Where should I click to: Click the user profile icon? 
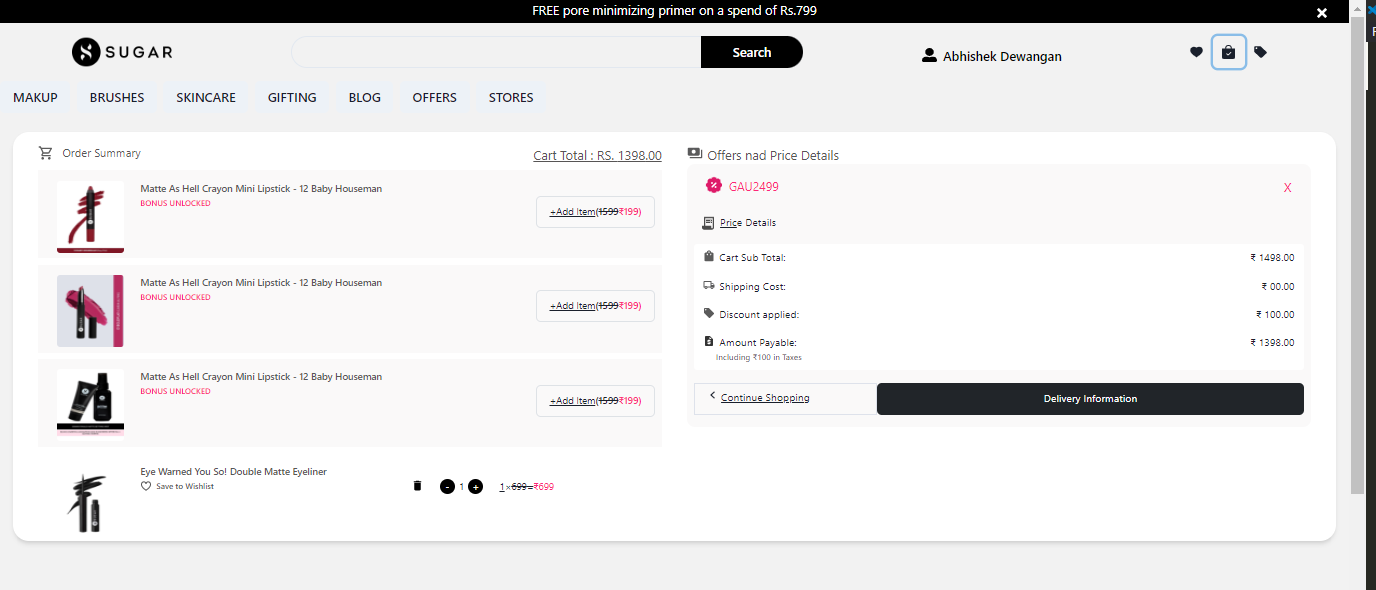(929, 56)
